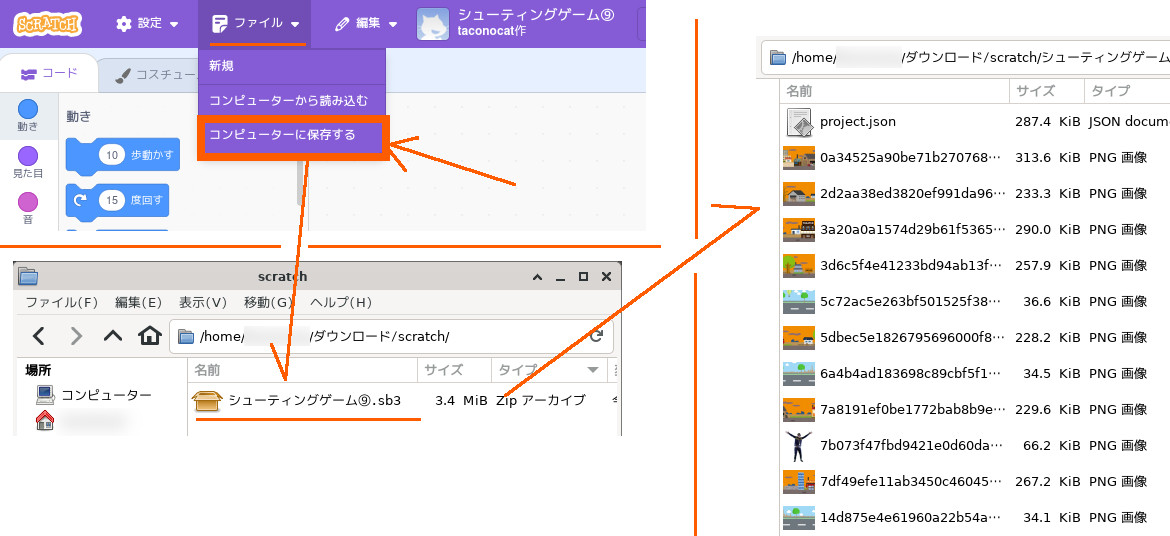Screen dimensions: 1170x536
Task: Select the 2d2aa38ed3820ef991da96 PNG file
Action: click(x=975, y=193)
